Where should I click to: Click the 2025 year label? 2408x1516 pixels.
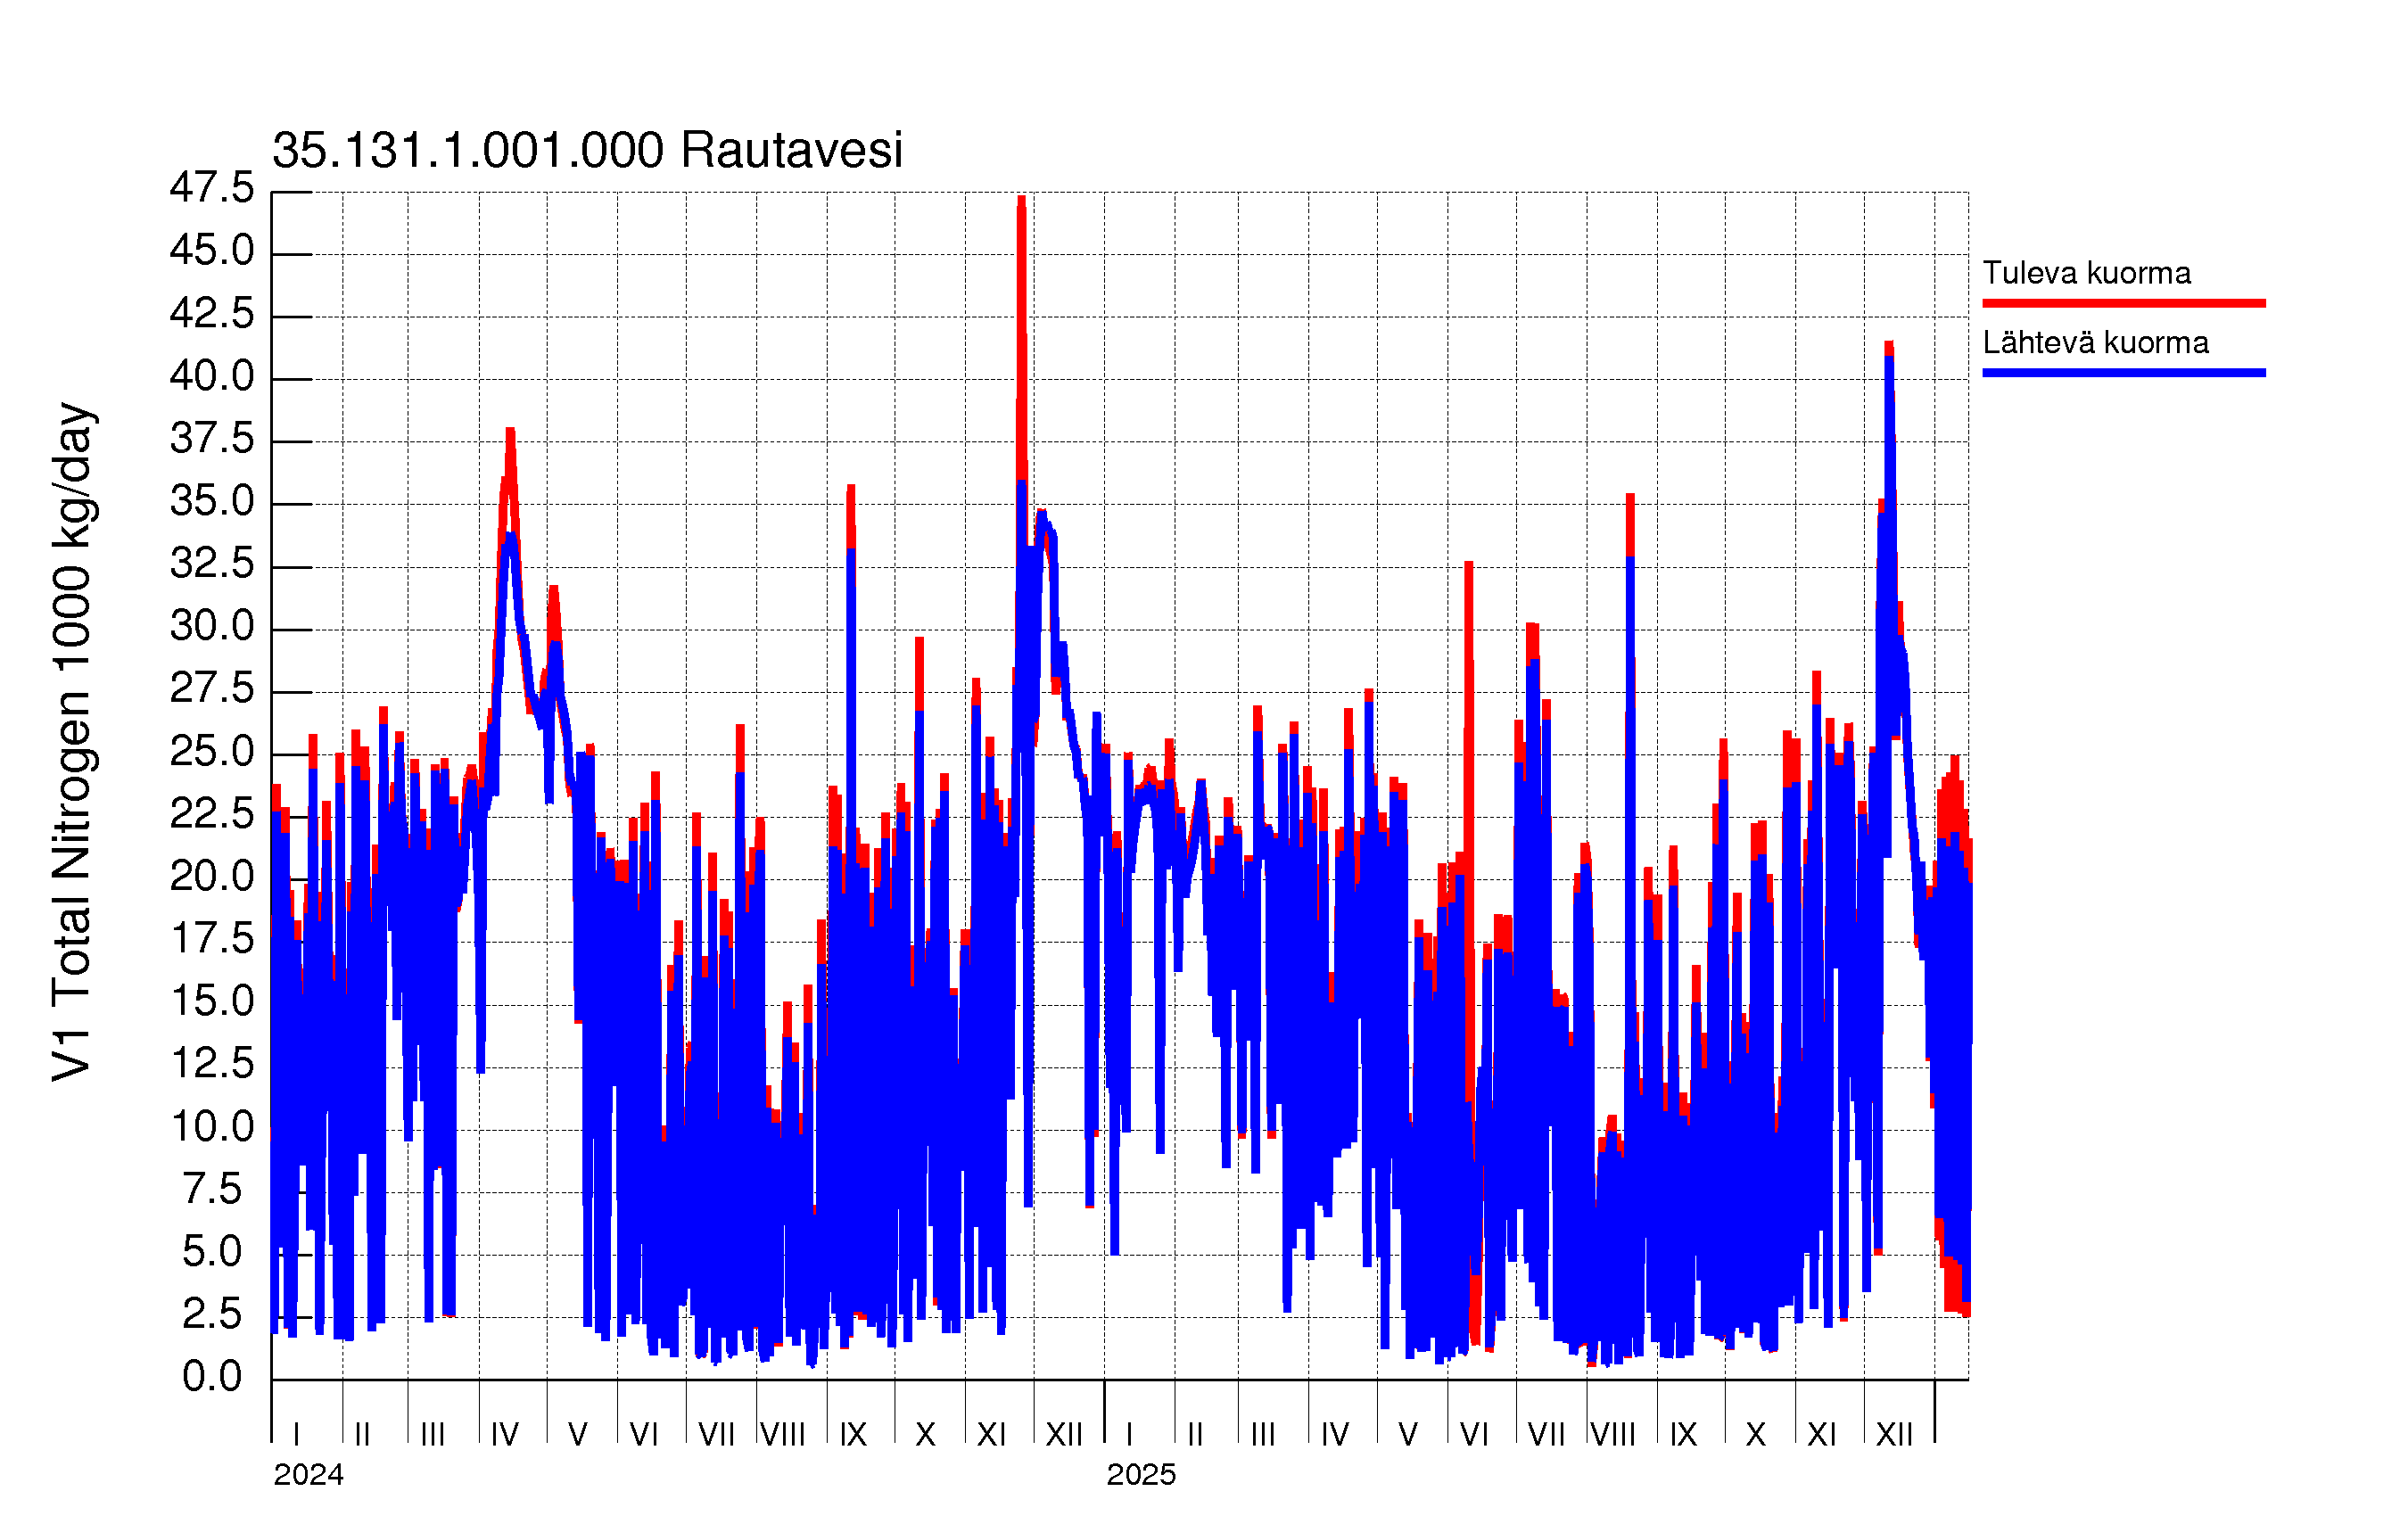coord(1141,1475)
